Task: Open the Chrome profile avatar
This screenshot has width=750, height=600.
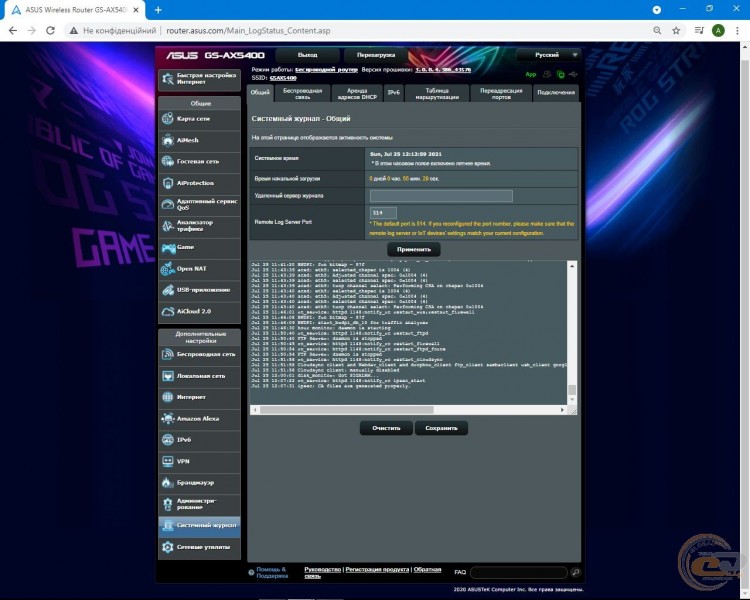Action: point(718,31)
